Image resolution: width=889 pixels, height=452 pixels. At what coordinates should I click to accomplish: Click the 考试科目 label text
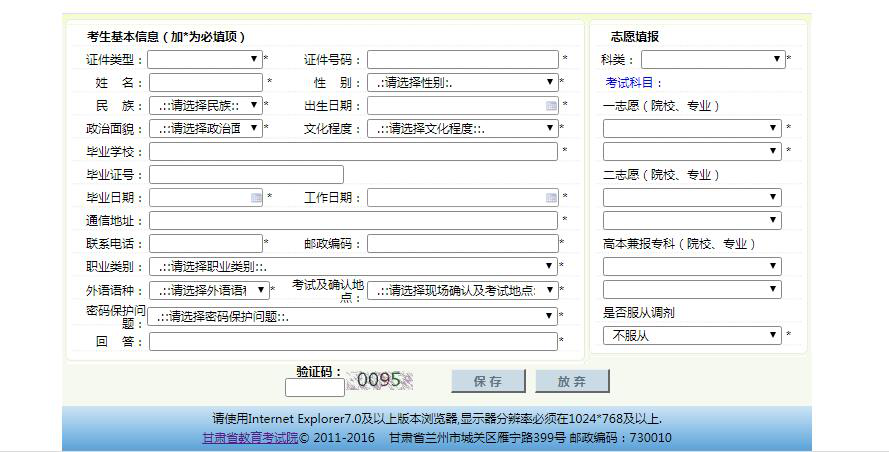[633, 82]
